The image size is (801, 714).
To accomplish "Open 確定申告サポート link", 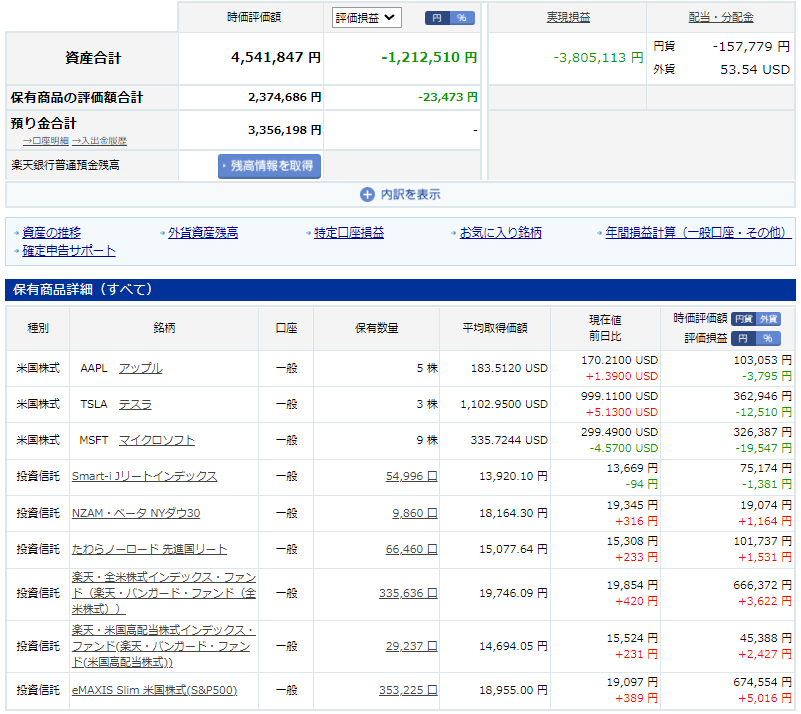I will 69,251.
